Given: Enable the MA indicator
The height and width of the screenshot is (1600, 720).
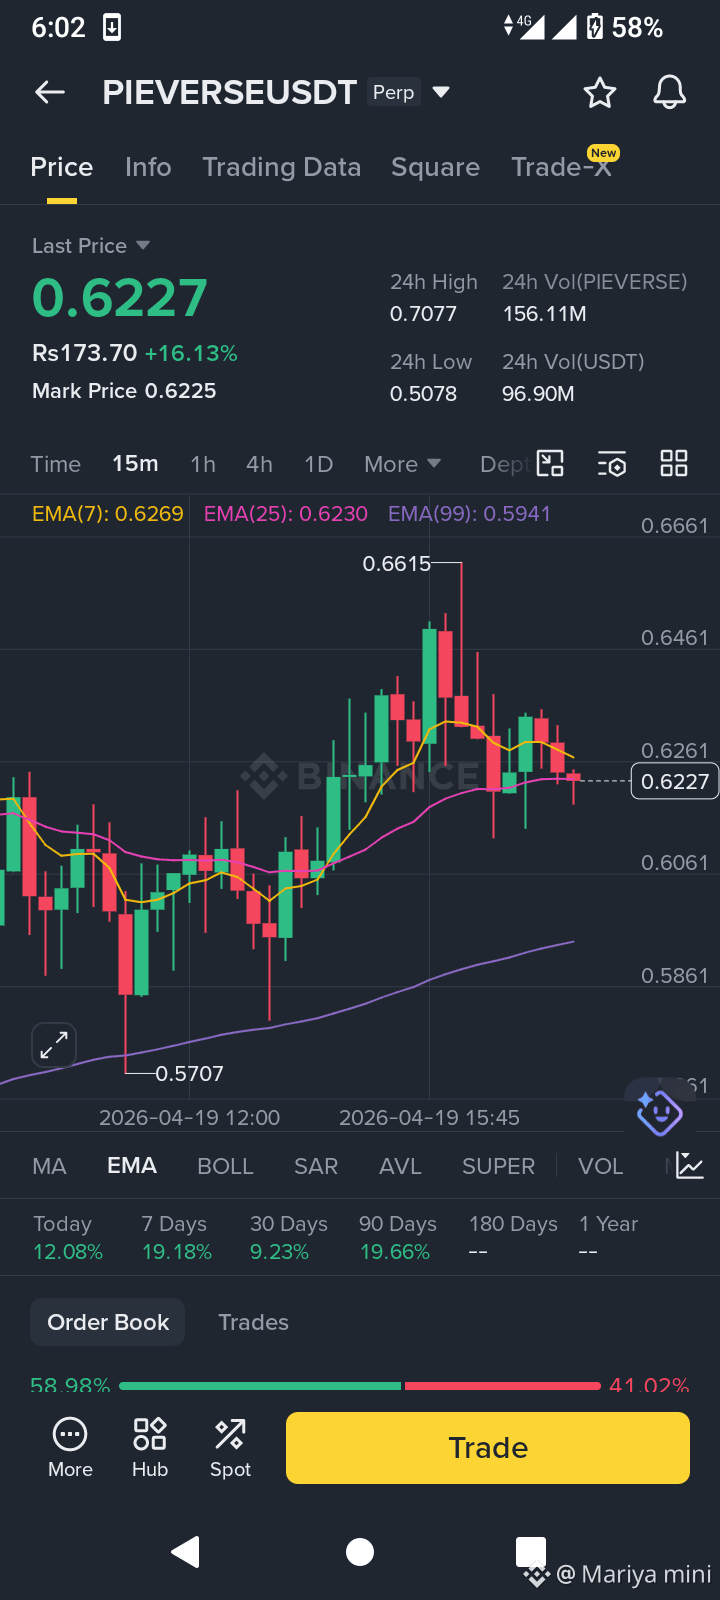Looking at the screenshot, I should click(49, 1166).
